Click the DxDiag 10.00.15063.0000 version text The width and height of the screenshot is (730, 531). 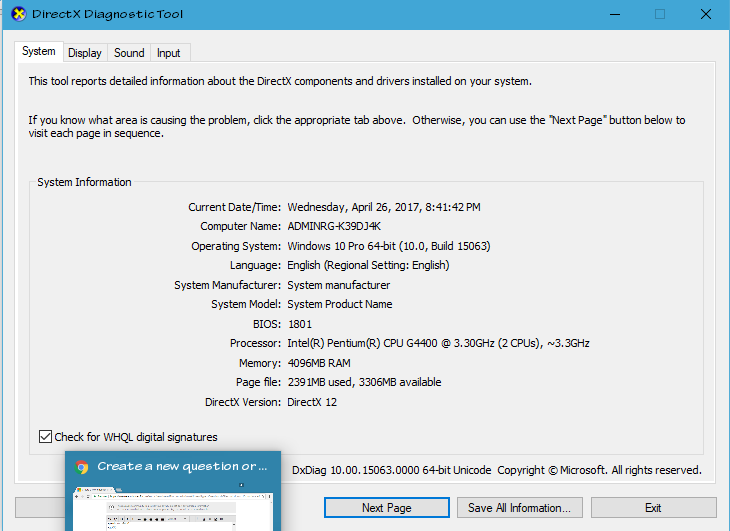pyautogui.click(x=392, y=470)
